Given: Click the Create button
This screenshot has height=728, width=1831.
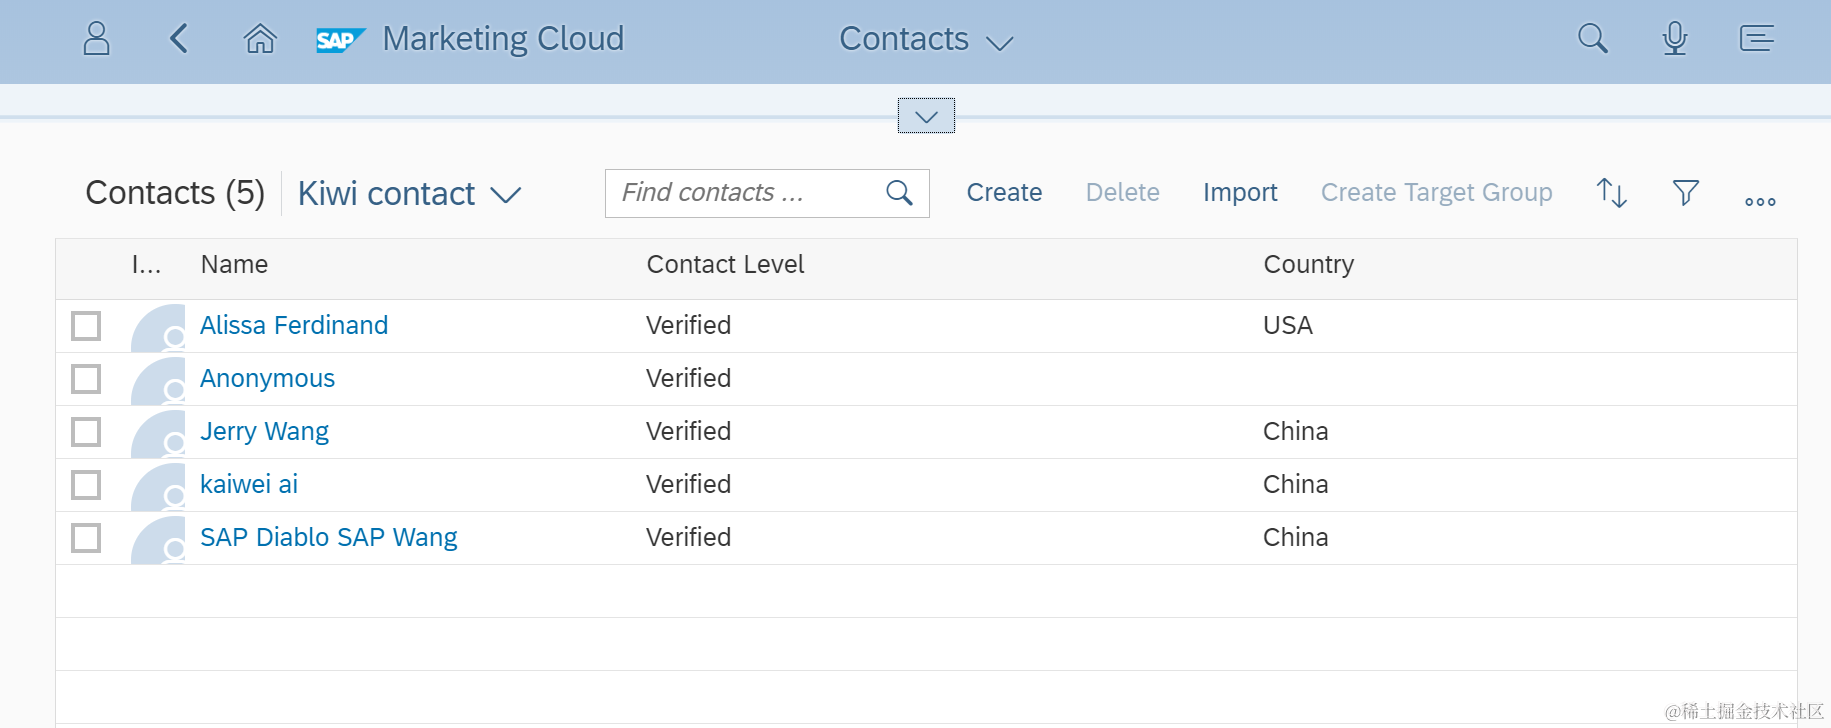Looking at the screenshot, I should pos(1004,192).
